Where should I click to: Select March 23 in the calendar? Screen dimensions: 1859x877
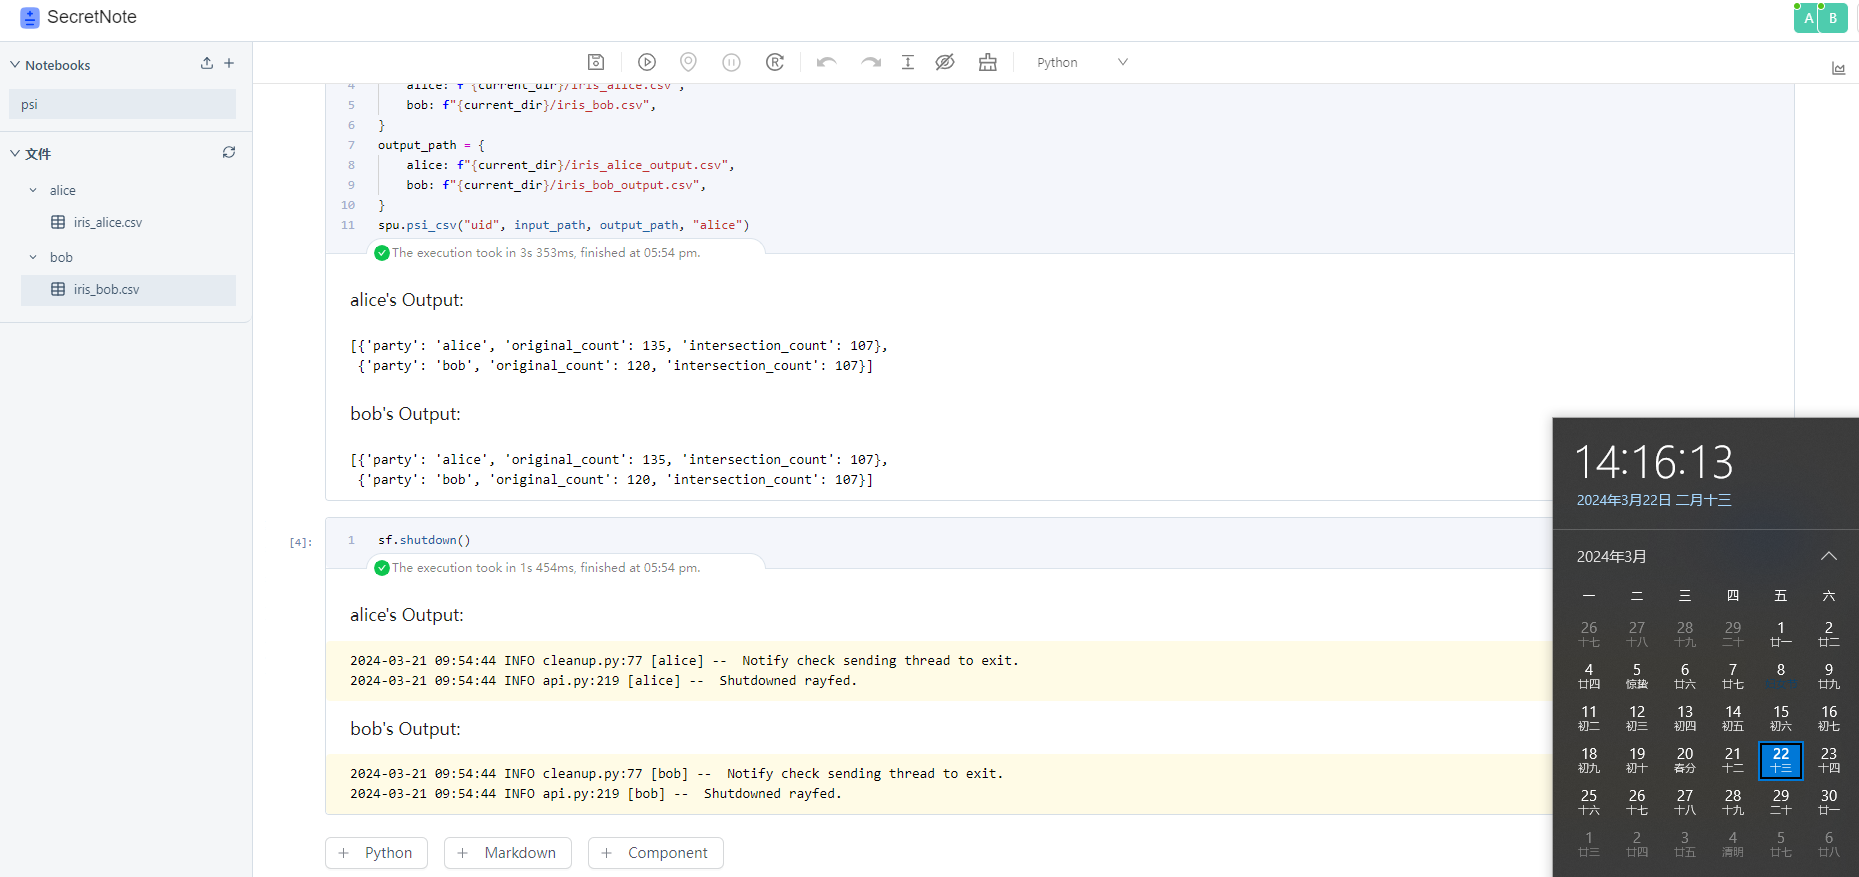1828,760
